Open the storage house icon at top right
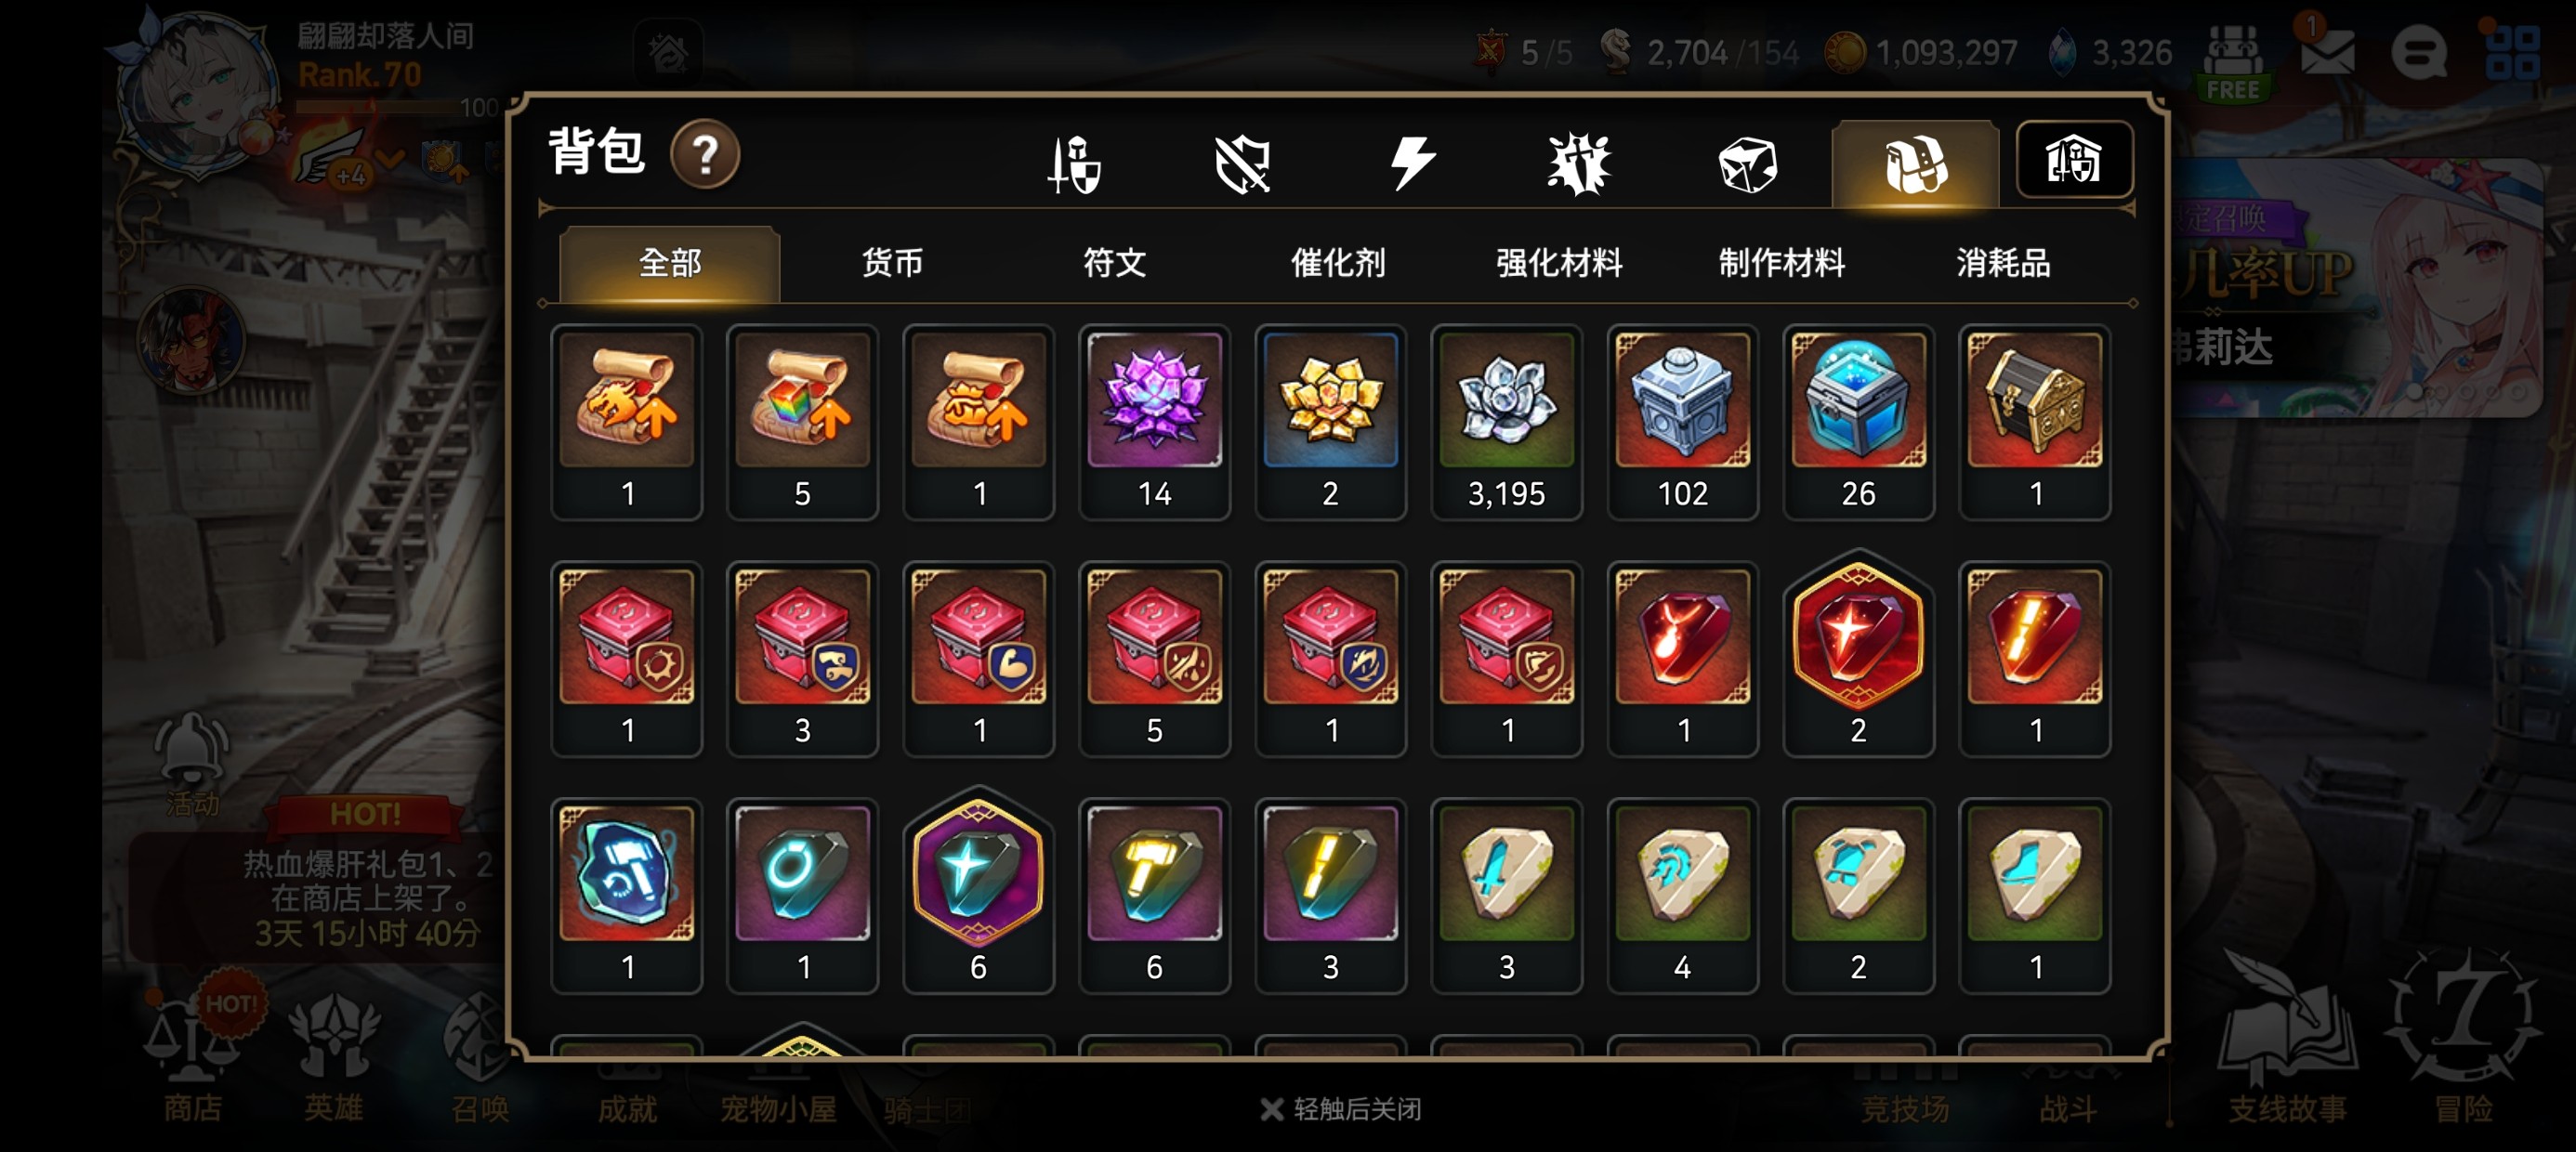This screenshot has width=2576, height=1152. click(2074, 160)
